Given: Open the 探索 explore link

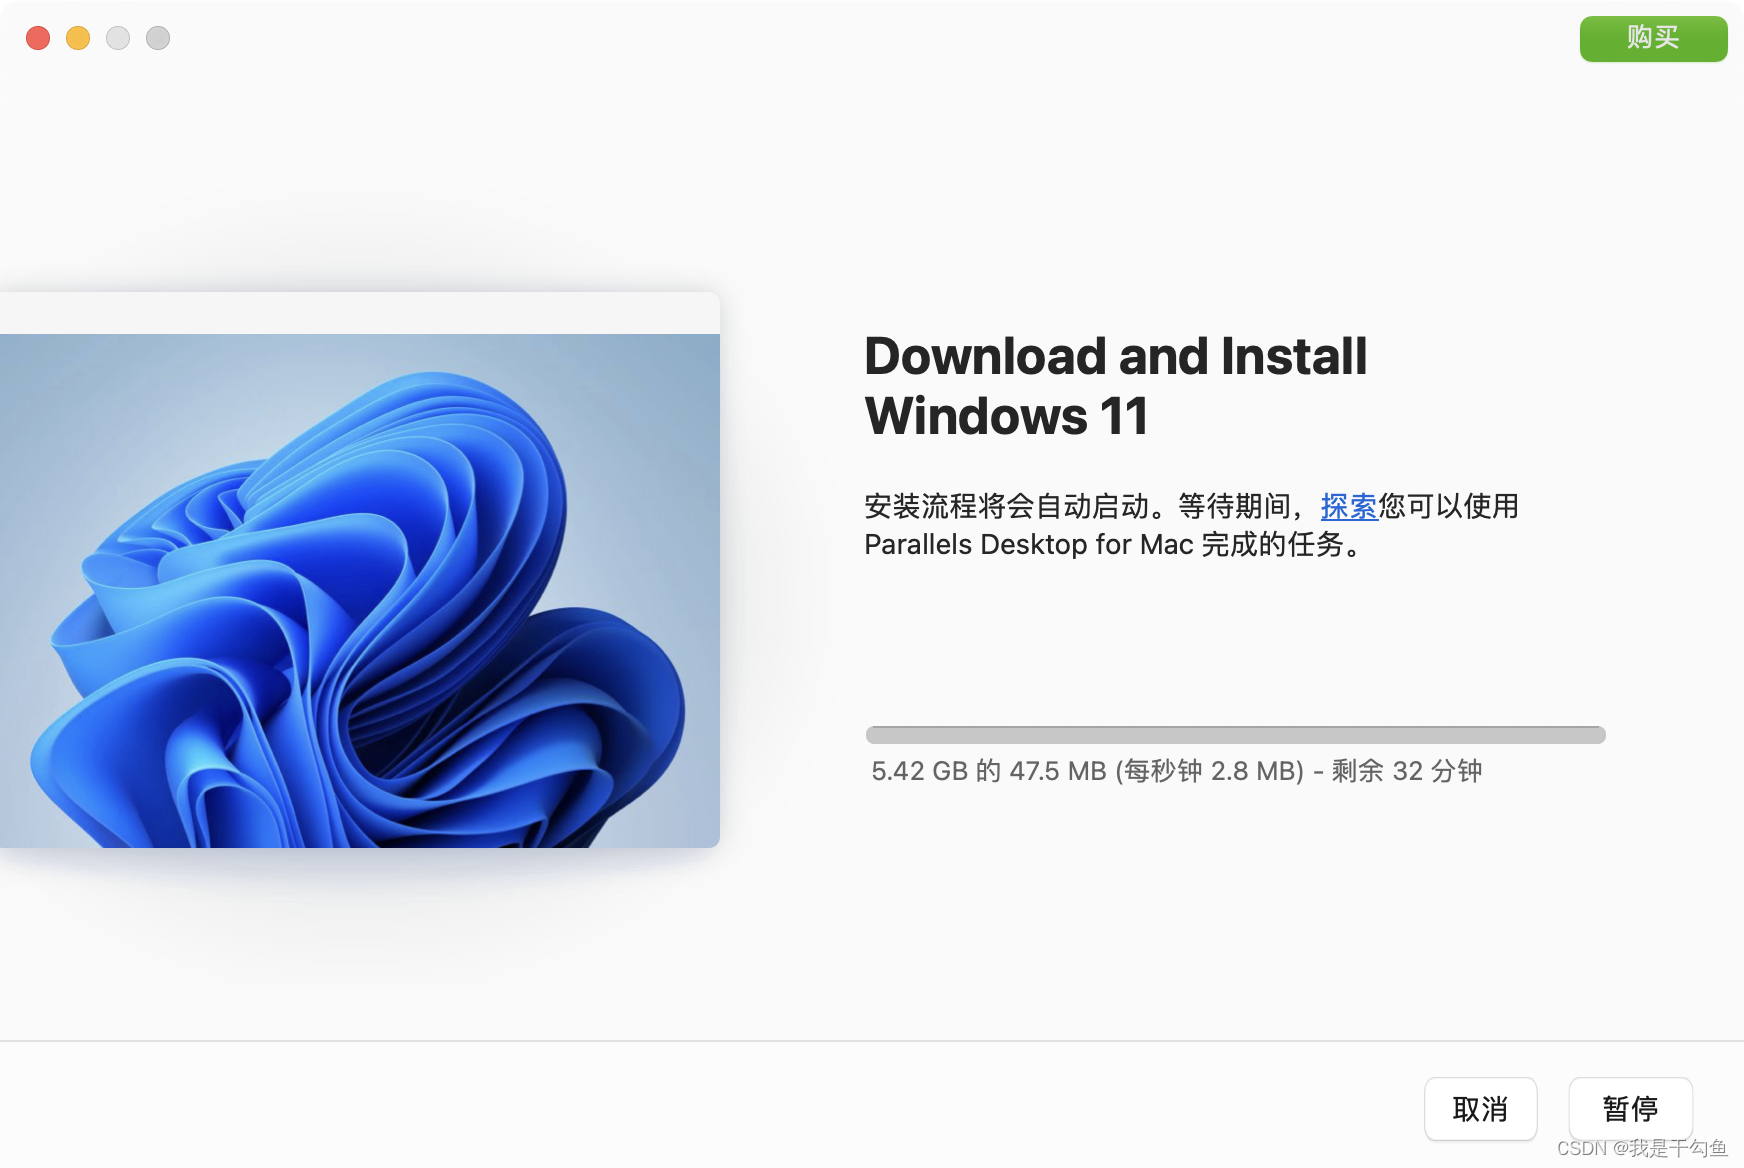Looking at the screenshot, I should coord(1349,506).
